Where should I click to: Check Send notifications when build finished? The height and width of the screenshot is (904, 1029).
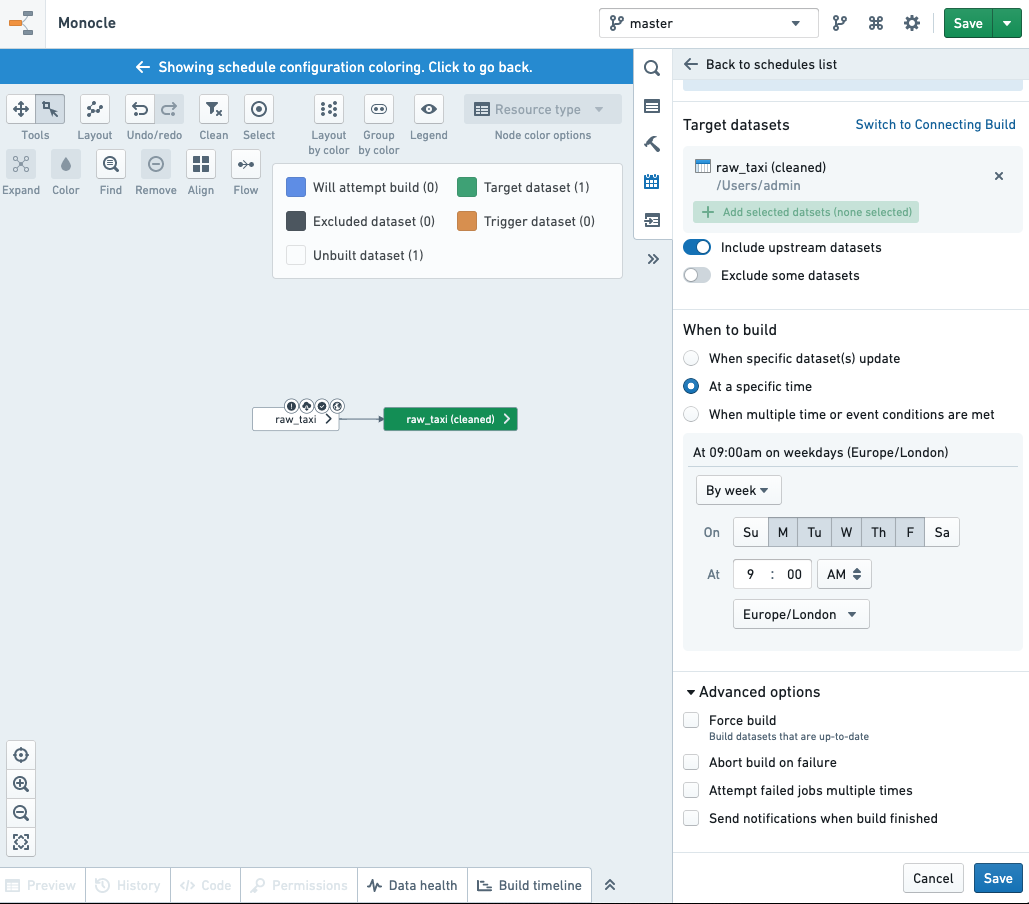691,819
